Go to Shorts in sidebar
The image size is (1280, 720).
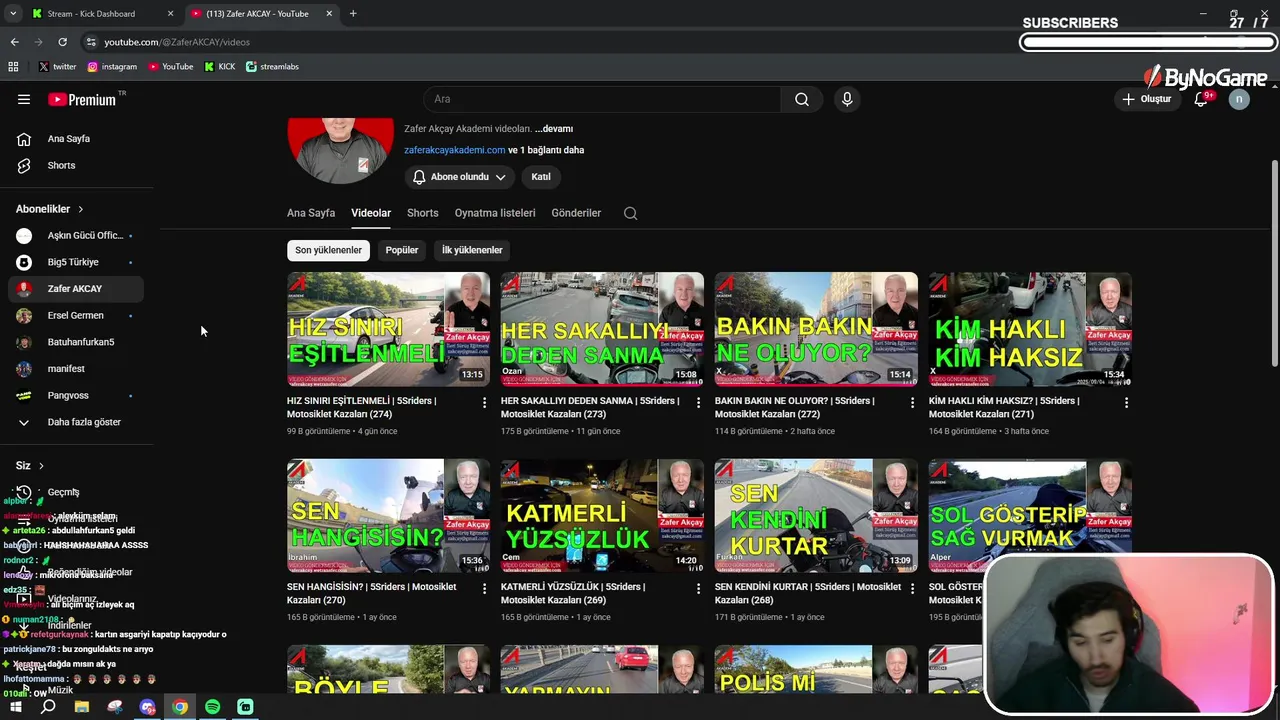coord(76,166)
